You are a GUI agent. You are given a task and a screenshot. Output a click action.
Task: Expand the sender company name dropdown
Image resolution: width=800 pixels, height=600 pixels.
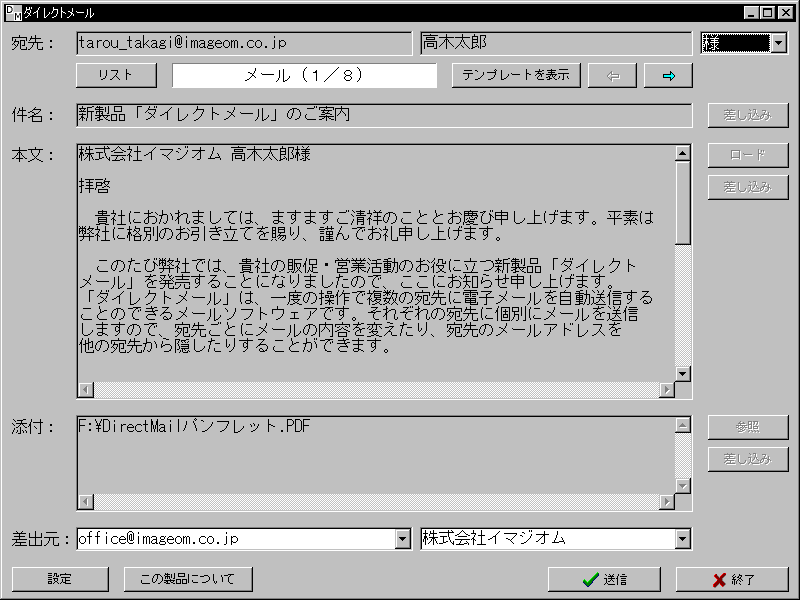(683, 539)
